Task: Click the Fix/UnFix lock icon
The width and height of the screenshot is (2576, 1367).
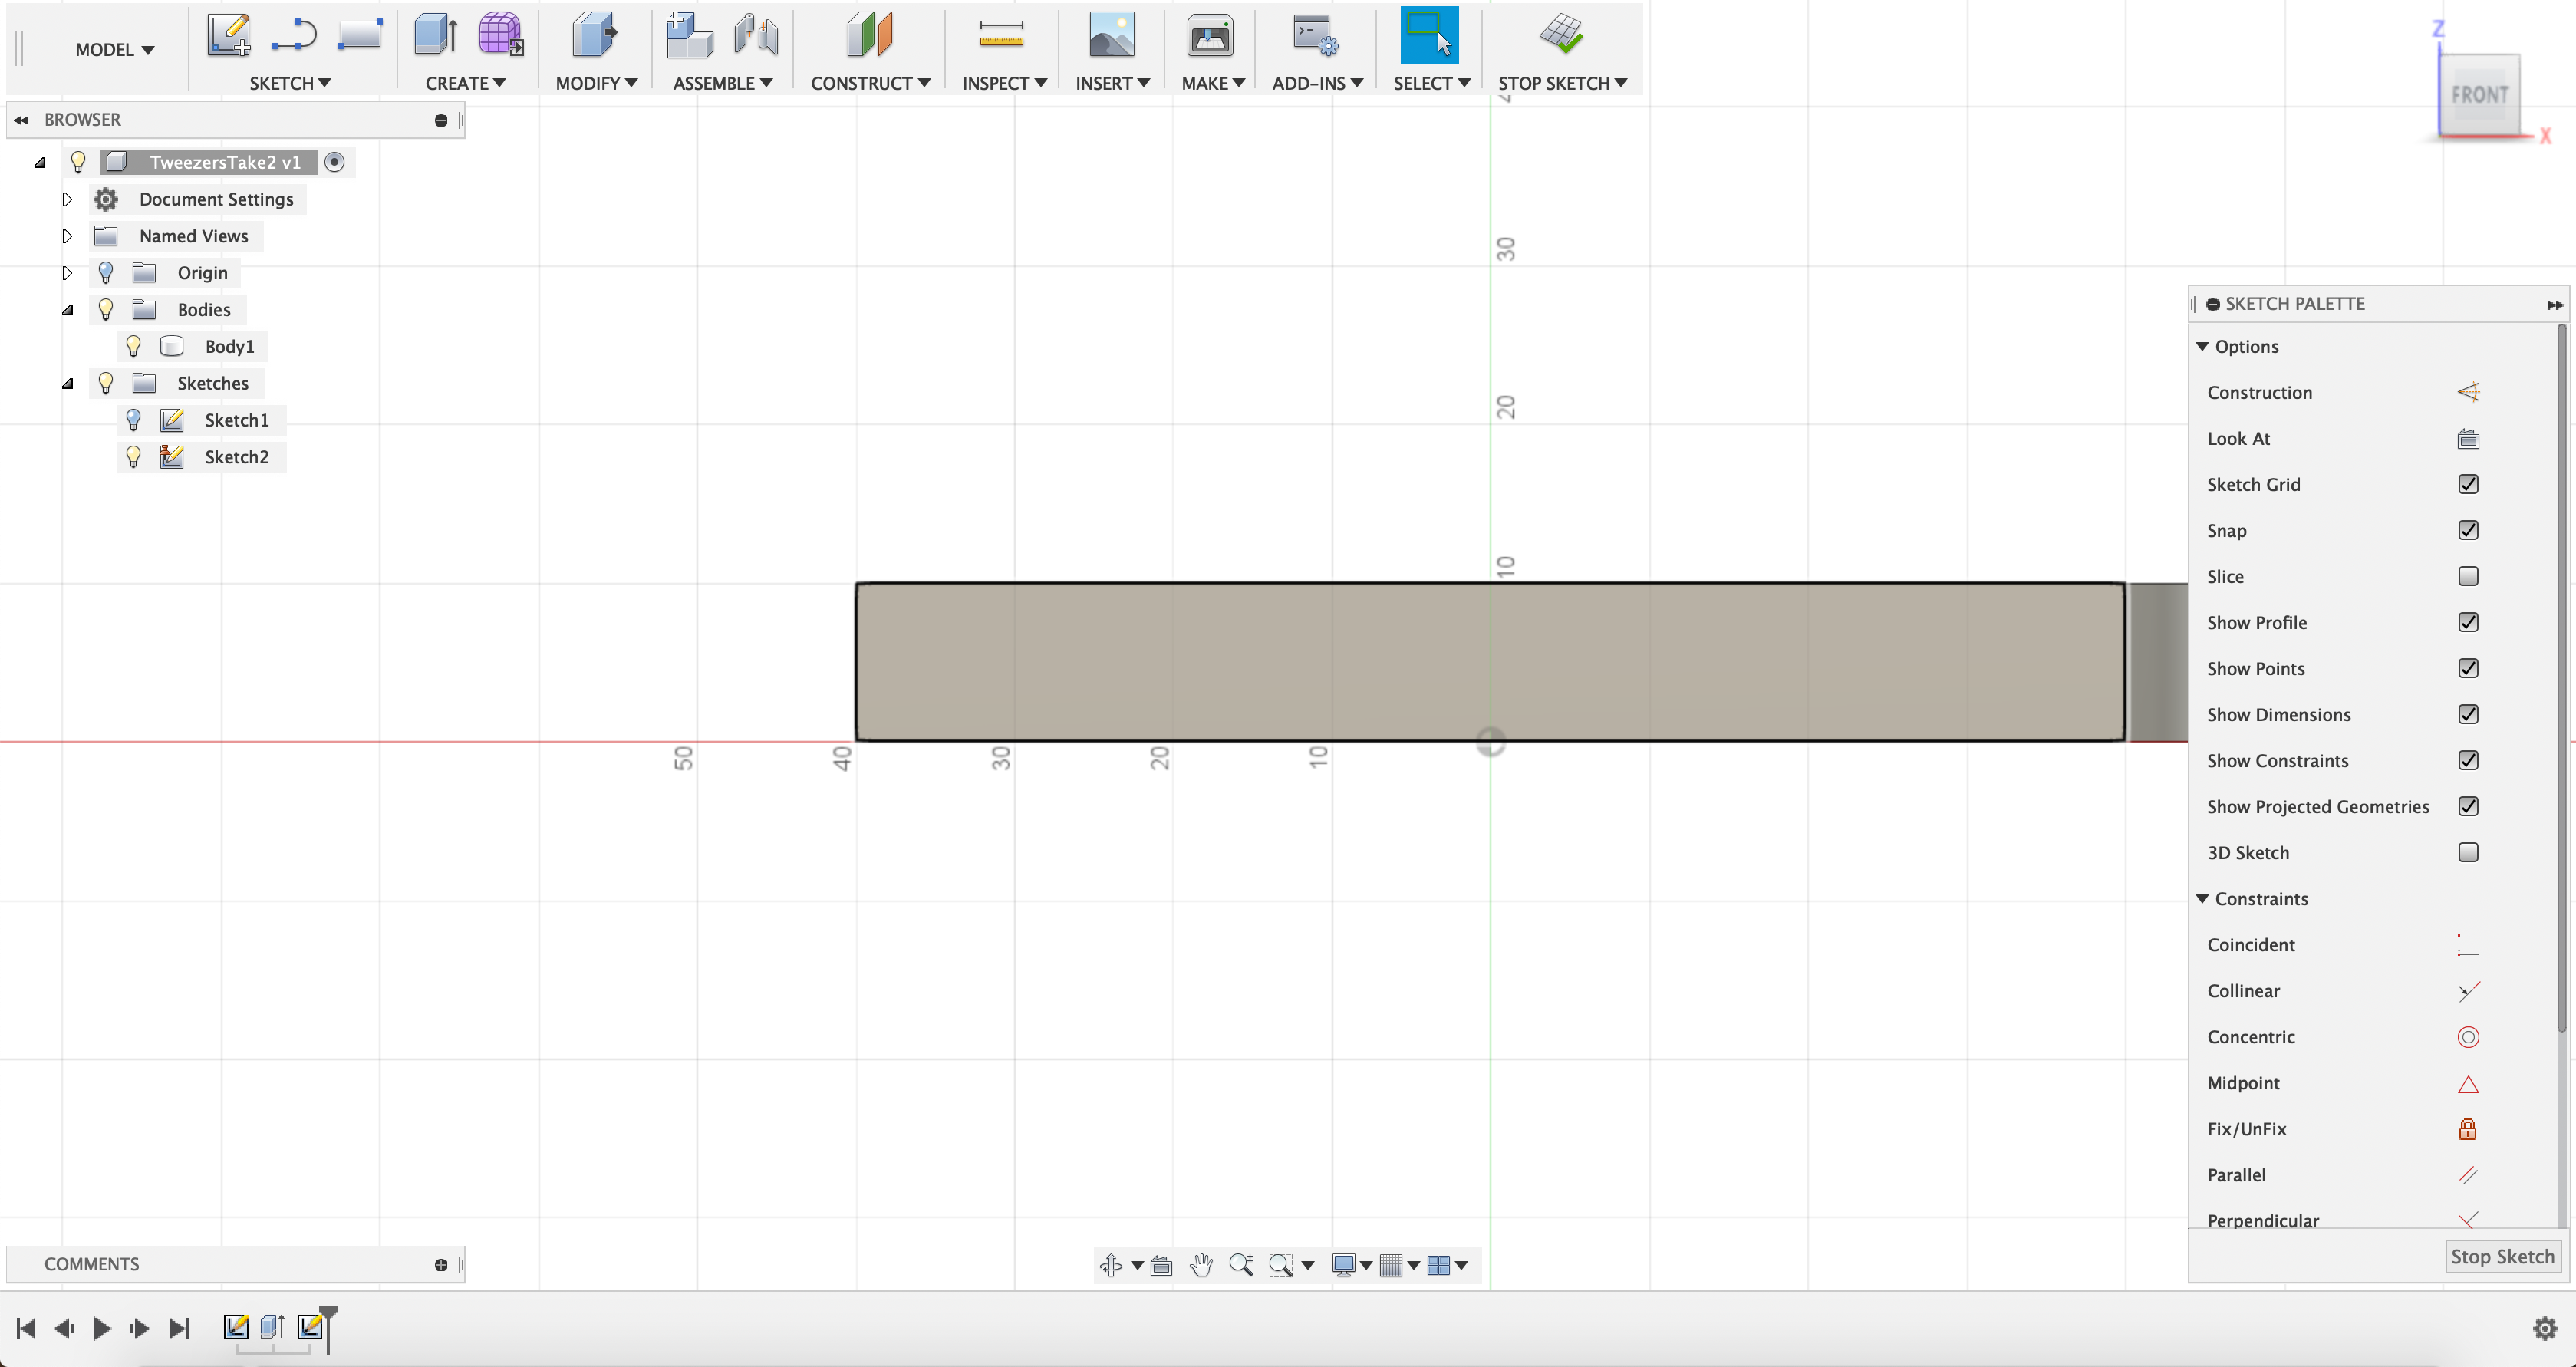Action: click(x=2467, y=1129)
